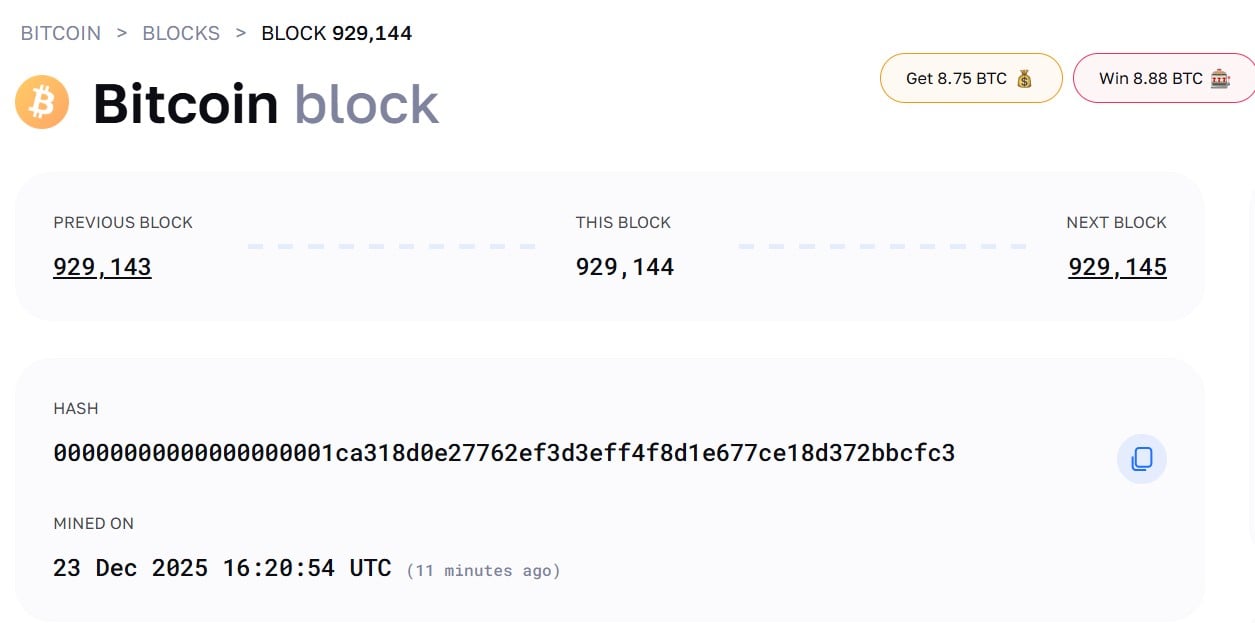Image resolution: width=1255 pixels, height=623 pixels.
Task: Navigate to previous block 929,143
Action: coord(102,266)
